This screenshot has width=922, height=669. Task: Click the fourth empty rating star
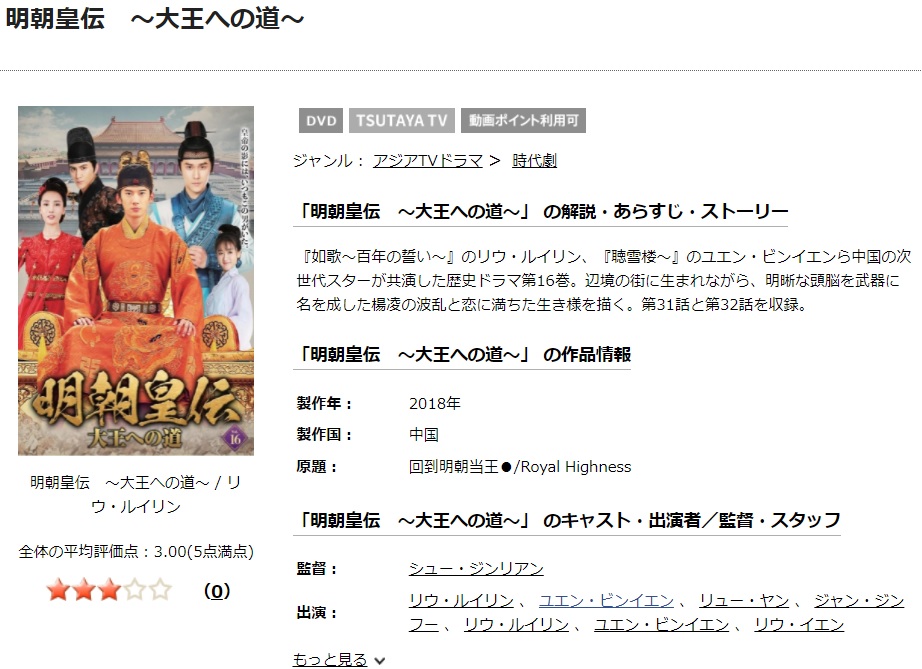coord(135,590)
